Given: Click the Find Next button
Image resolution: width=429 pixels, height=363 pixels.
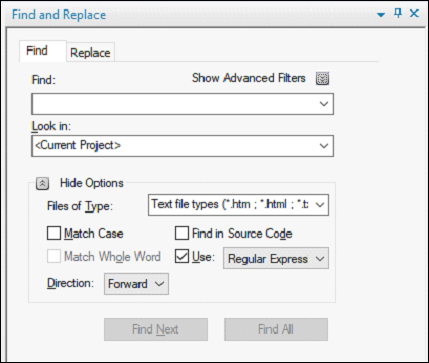Looking at the screenshot, I should pos(156,329).
